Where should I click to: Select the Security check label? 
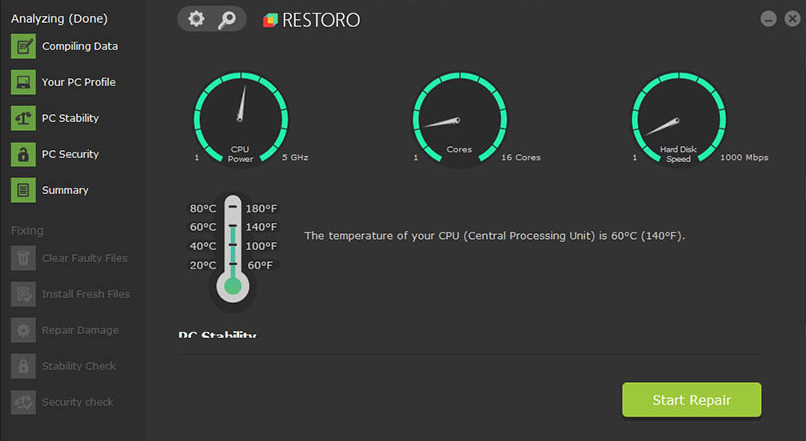(78, 402)
